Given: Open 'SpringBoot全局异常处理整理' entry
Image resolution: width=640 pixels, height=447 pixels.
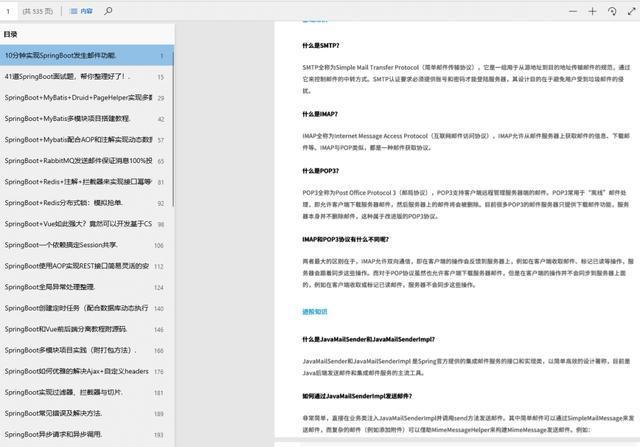Looking at the screenshot, I should point(87,287).
